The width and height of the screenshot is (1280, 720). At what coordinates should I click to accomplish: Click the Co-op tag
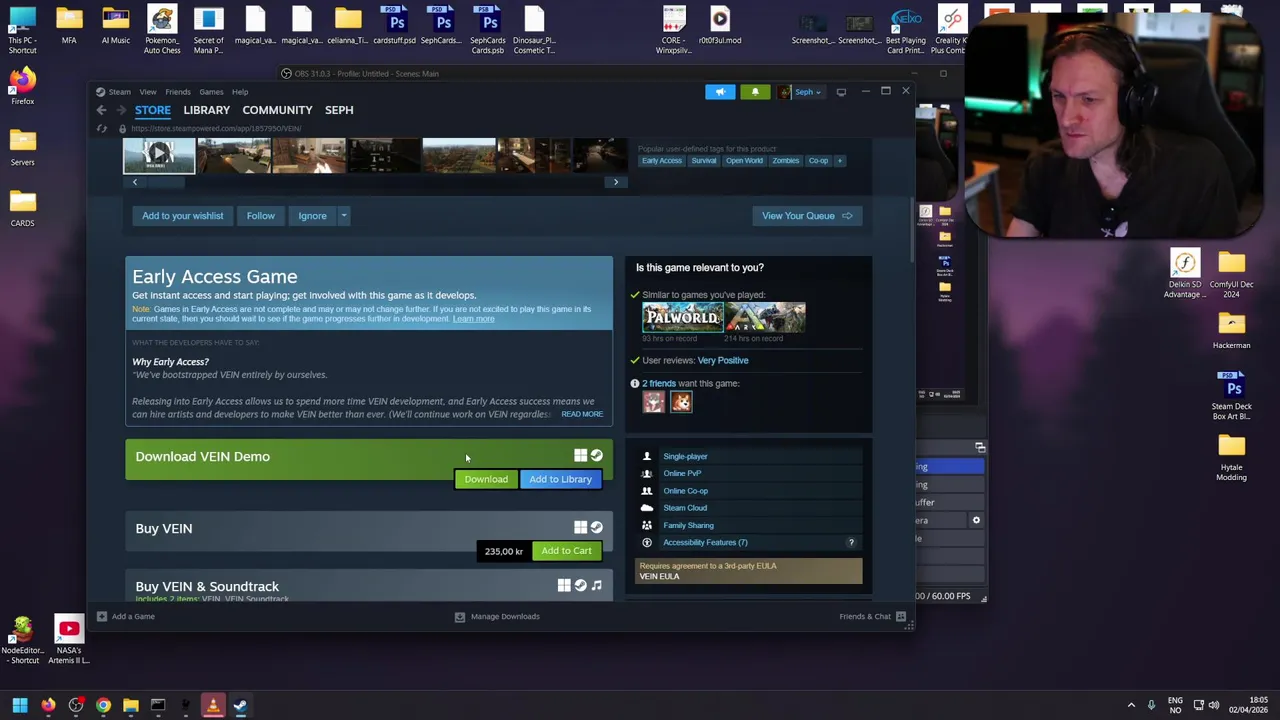(x=818, y=161)
